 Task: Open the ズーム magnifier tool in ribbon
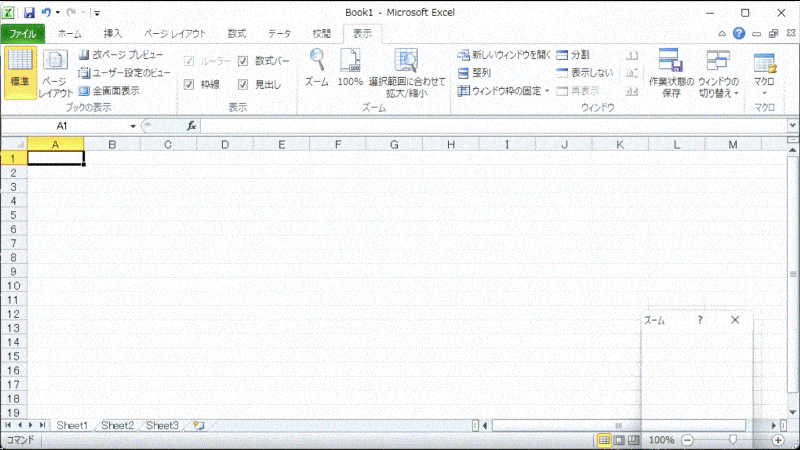[x=317, y=67]
